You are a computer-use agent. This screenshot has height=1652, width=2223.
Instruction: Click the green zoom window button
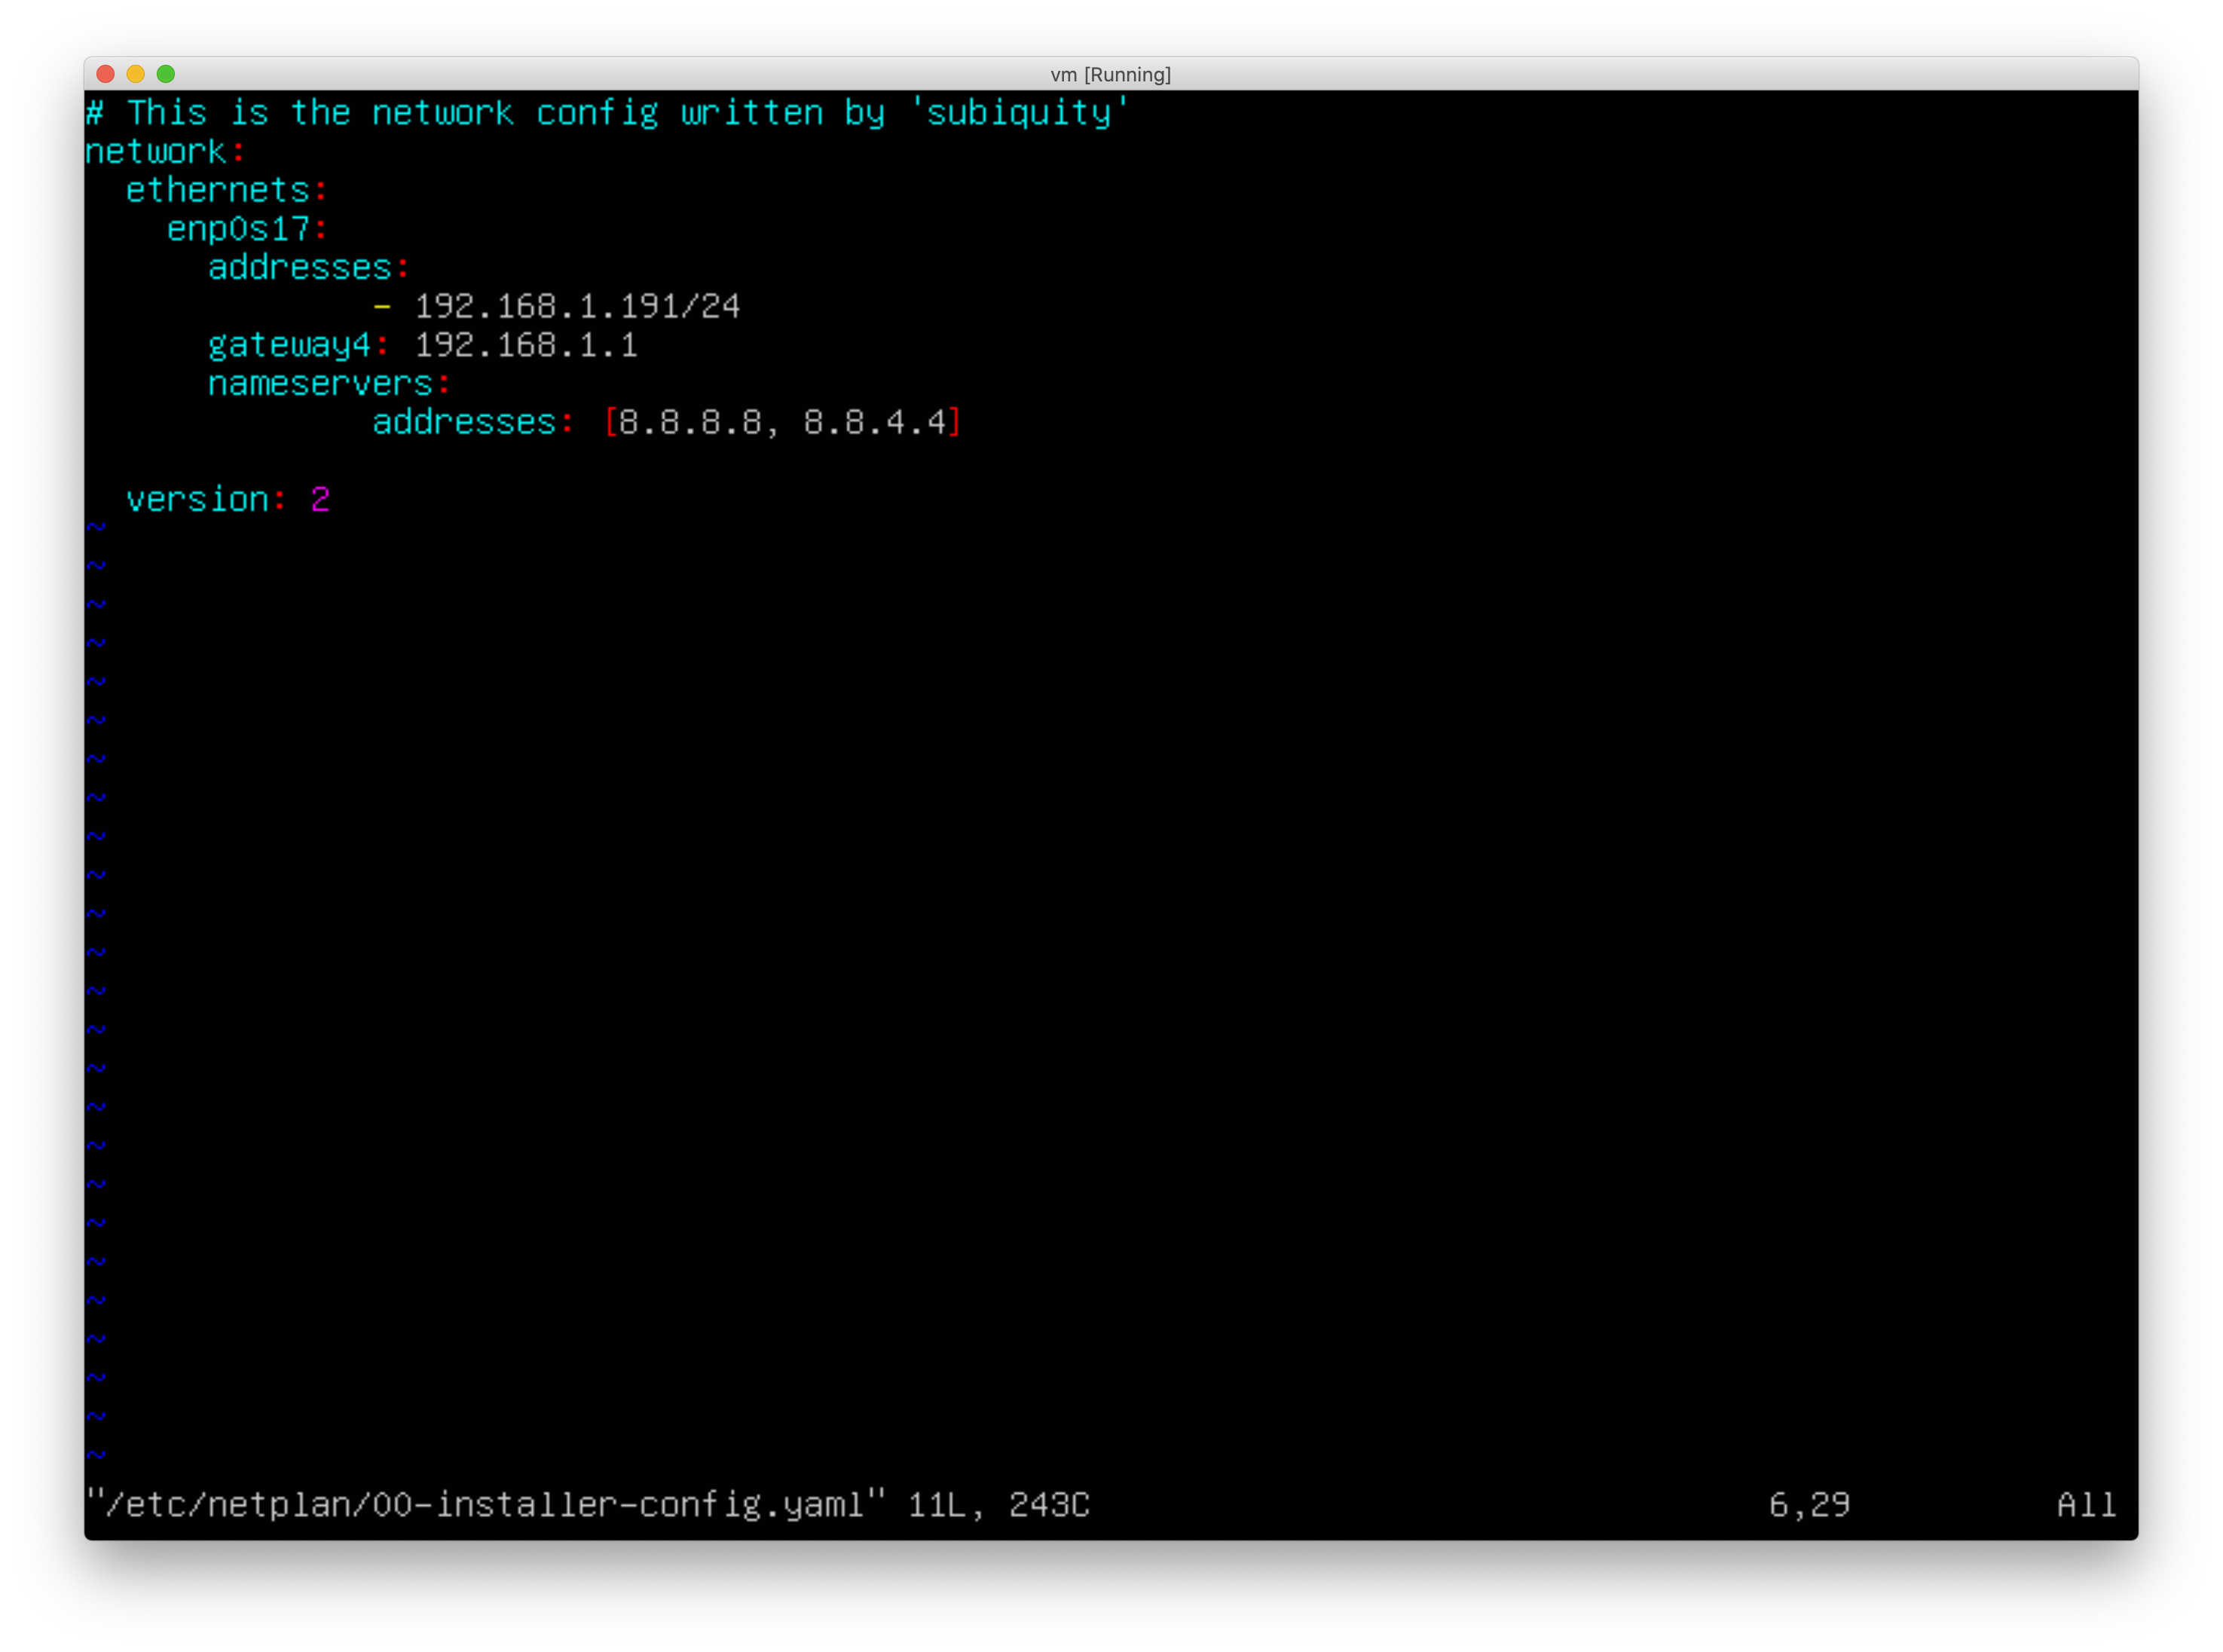click(x=166, y=74)
